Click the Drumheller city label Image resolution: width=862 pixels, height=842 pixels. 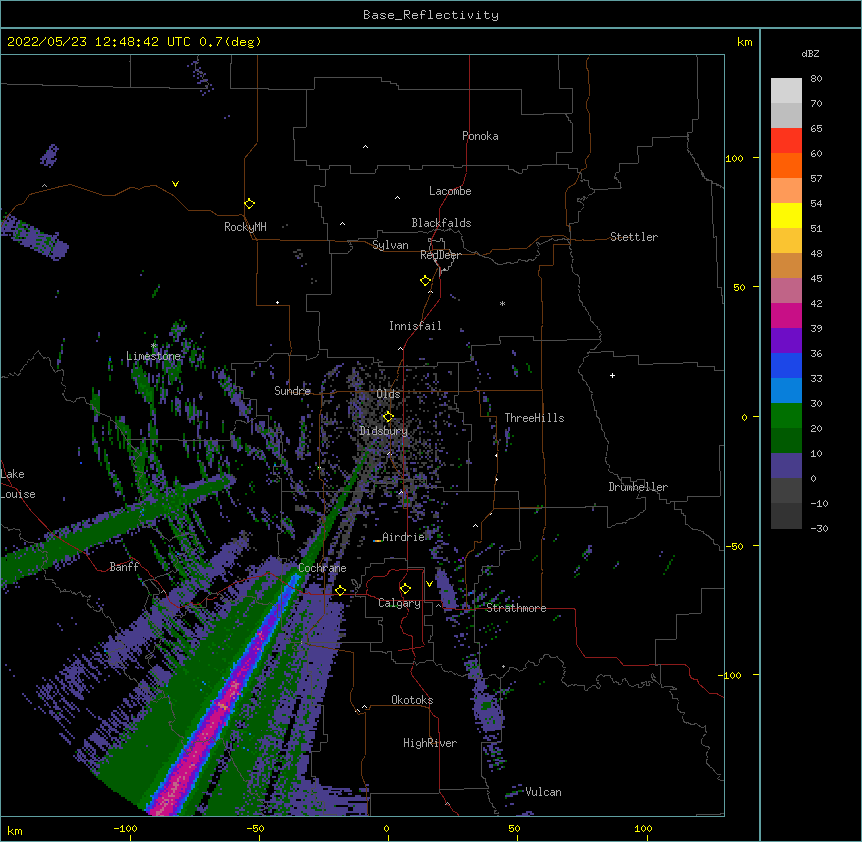pyautogui.click(x=638, y=487)
